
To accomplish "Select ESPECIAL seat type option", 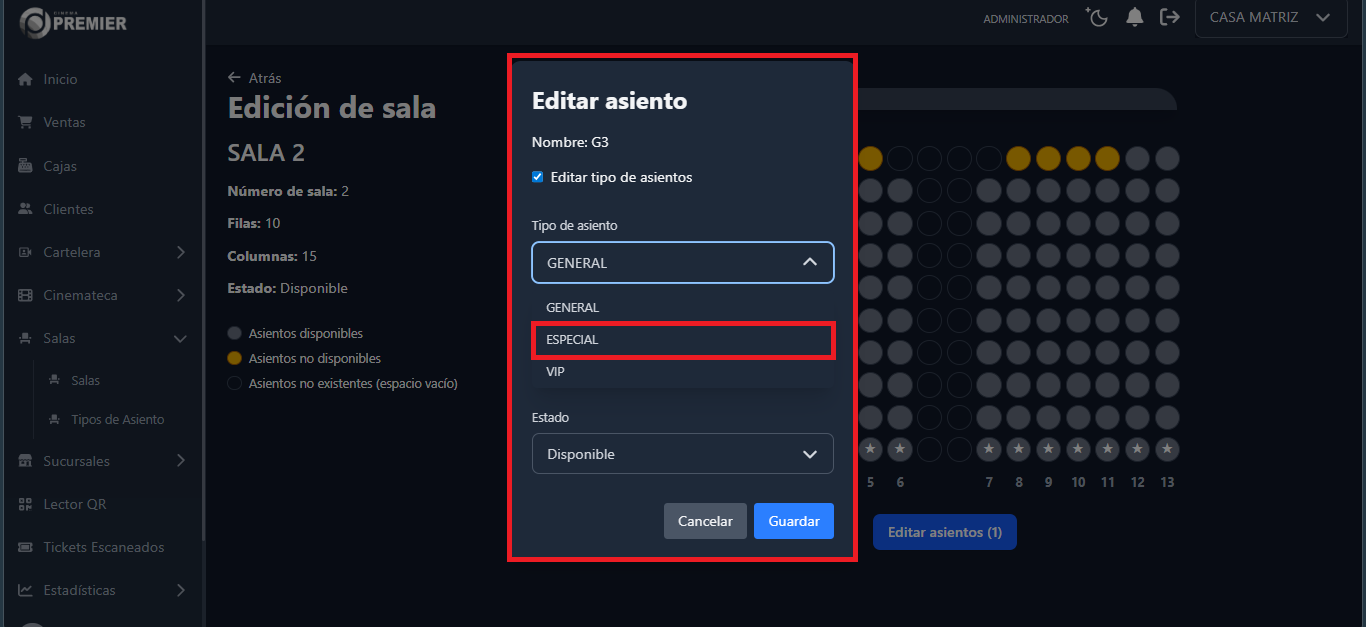I will [x=682, y=340].
